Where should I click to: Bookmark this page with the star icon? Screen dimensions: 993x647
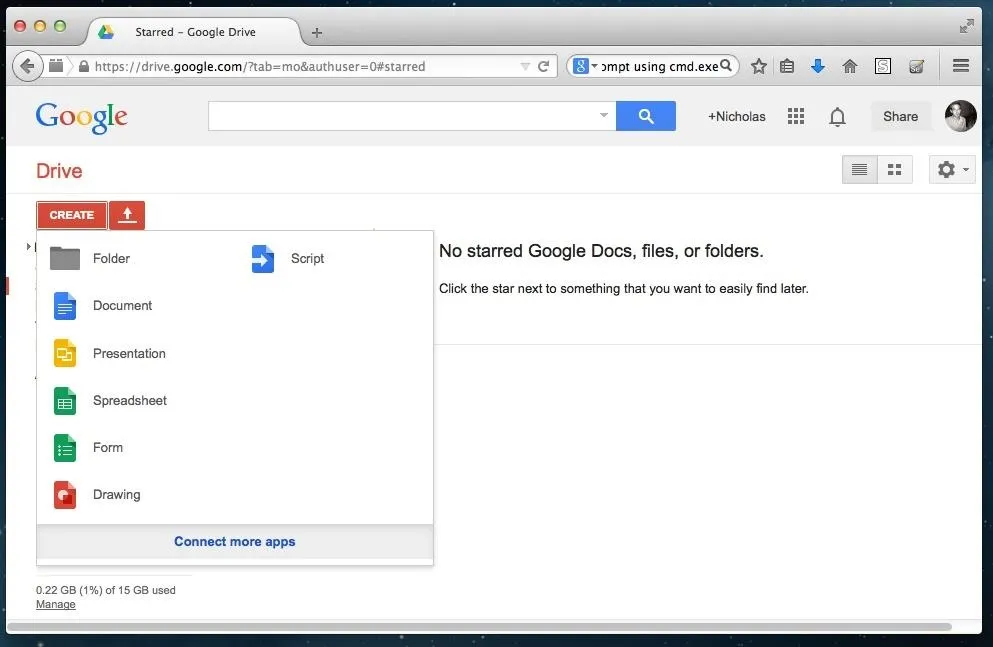coord(759,66)
